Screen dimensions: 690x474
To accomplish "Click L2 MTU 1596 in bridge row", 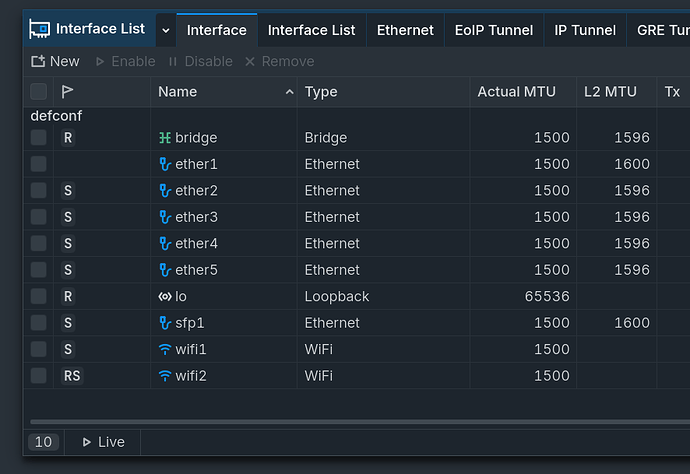I will [x=632, y=138].
